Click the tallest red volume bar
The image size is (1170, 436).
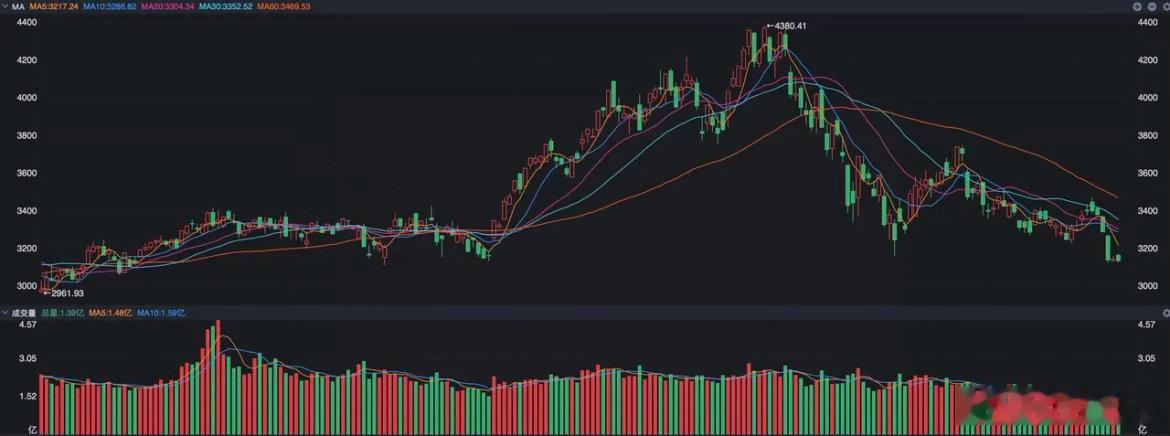click(x=218, y=377)
